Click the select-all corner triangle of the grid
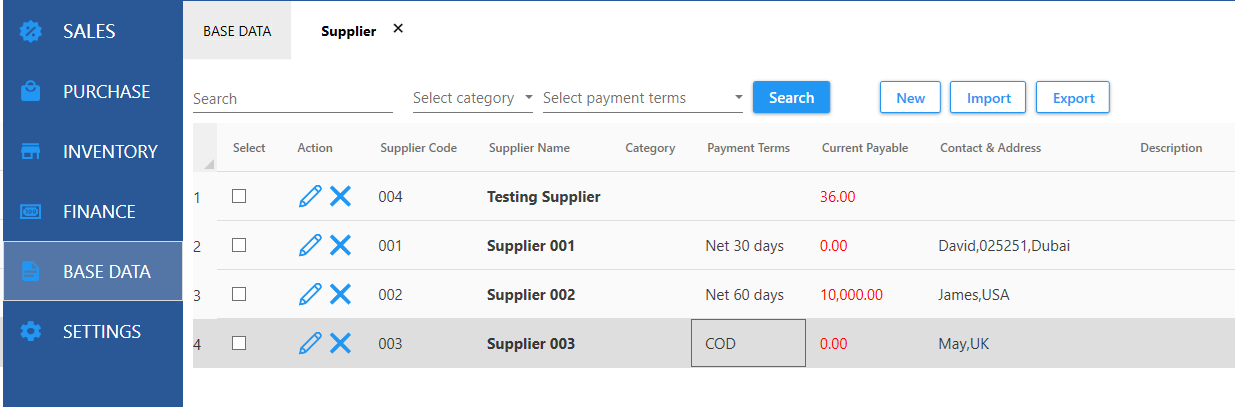 tap(208, 163)
